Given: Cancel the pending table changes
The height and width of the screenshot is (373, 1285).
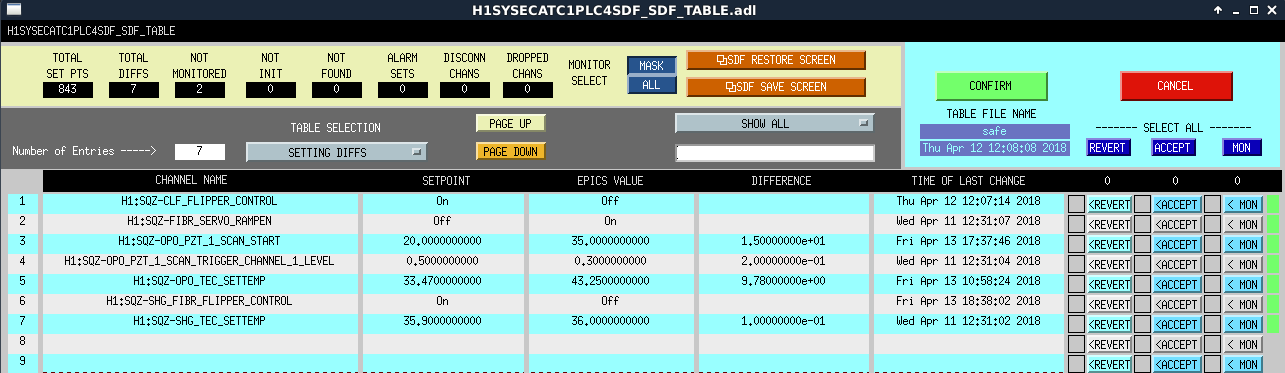Looking at the screenshot, I should tap(1176, 86).
